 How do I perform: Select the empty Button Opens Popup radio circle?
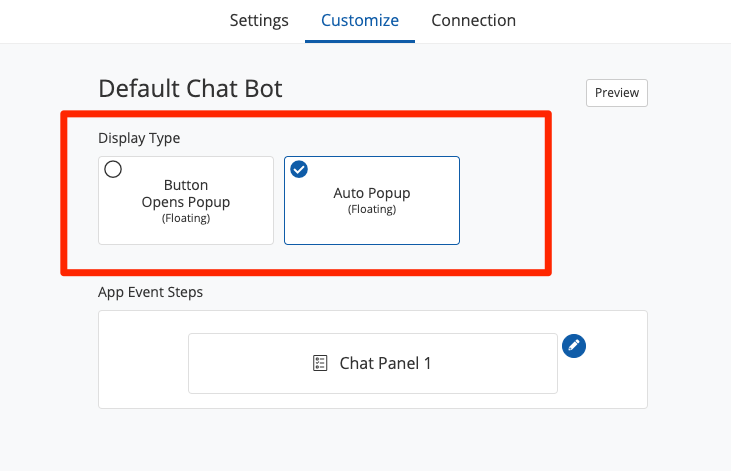[x=113, y=169]
